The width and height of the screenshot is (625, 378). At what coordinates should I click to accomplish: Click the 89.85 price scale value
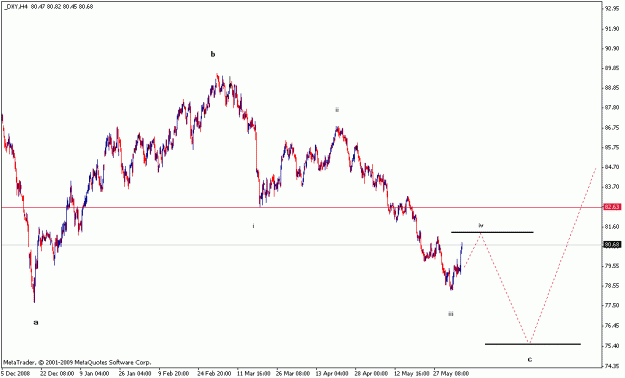[612, 68]
